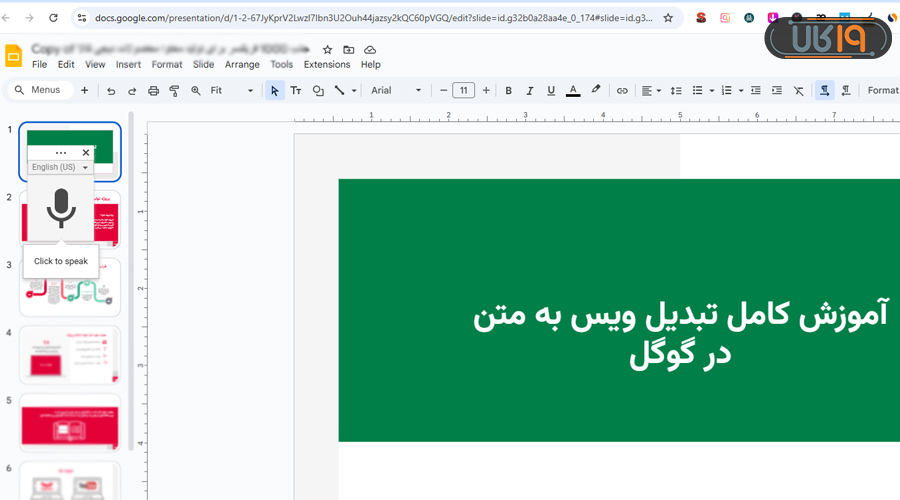Toggle bold formatting
The width and height of the screenshot is (900, 500).
point(508,91)
